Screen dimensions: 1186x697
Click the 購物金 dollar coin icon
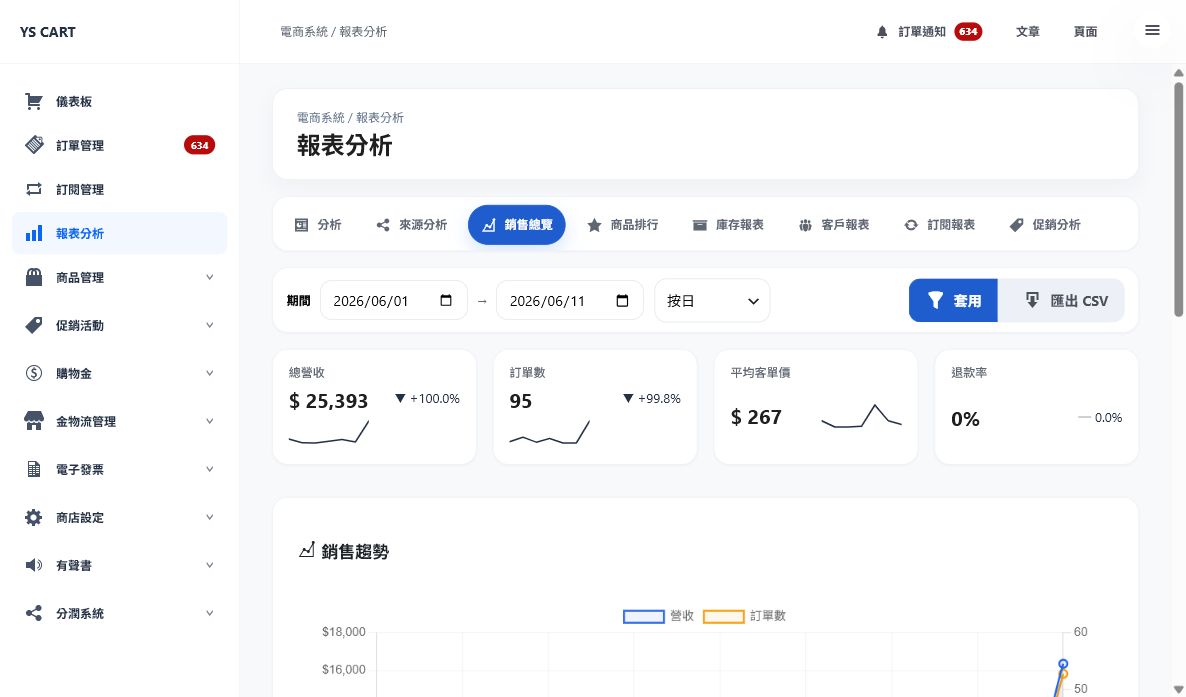(34, 373)
